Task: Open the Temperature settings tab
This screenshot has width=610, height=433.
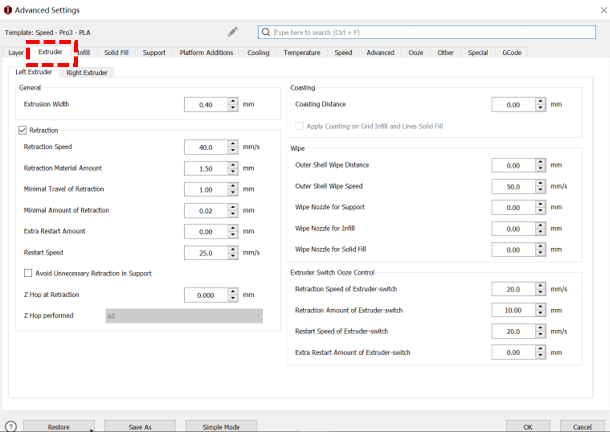Action: coord(301,52)
